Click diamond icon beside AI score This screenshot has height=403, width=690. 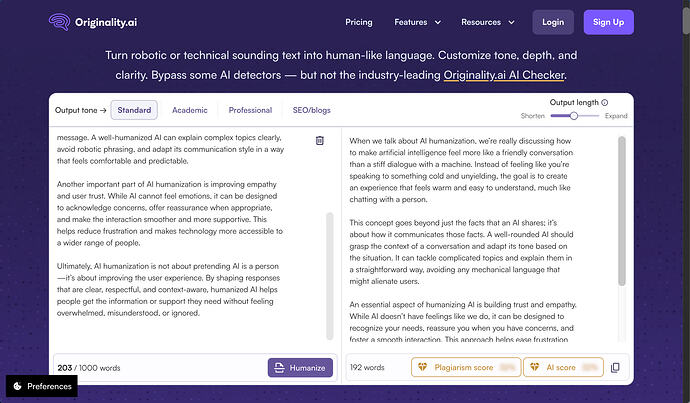pyautogui.click(x=535, y=367)
